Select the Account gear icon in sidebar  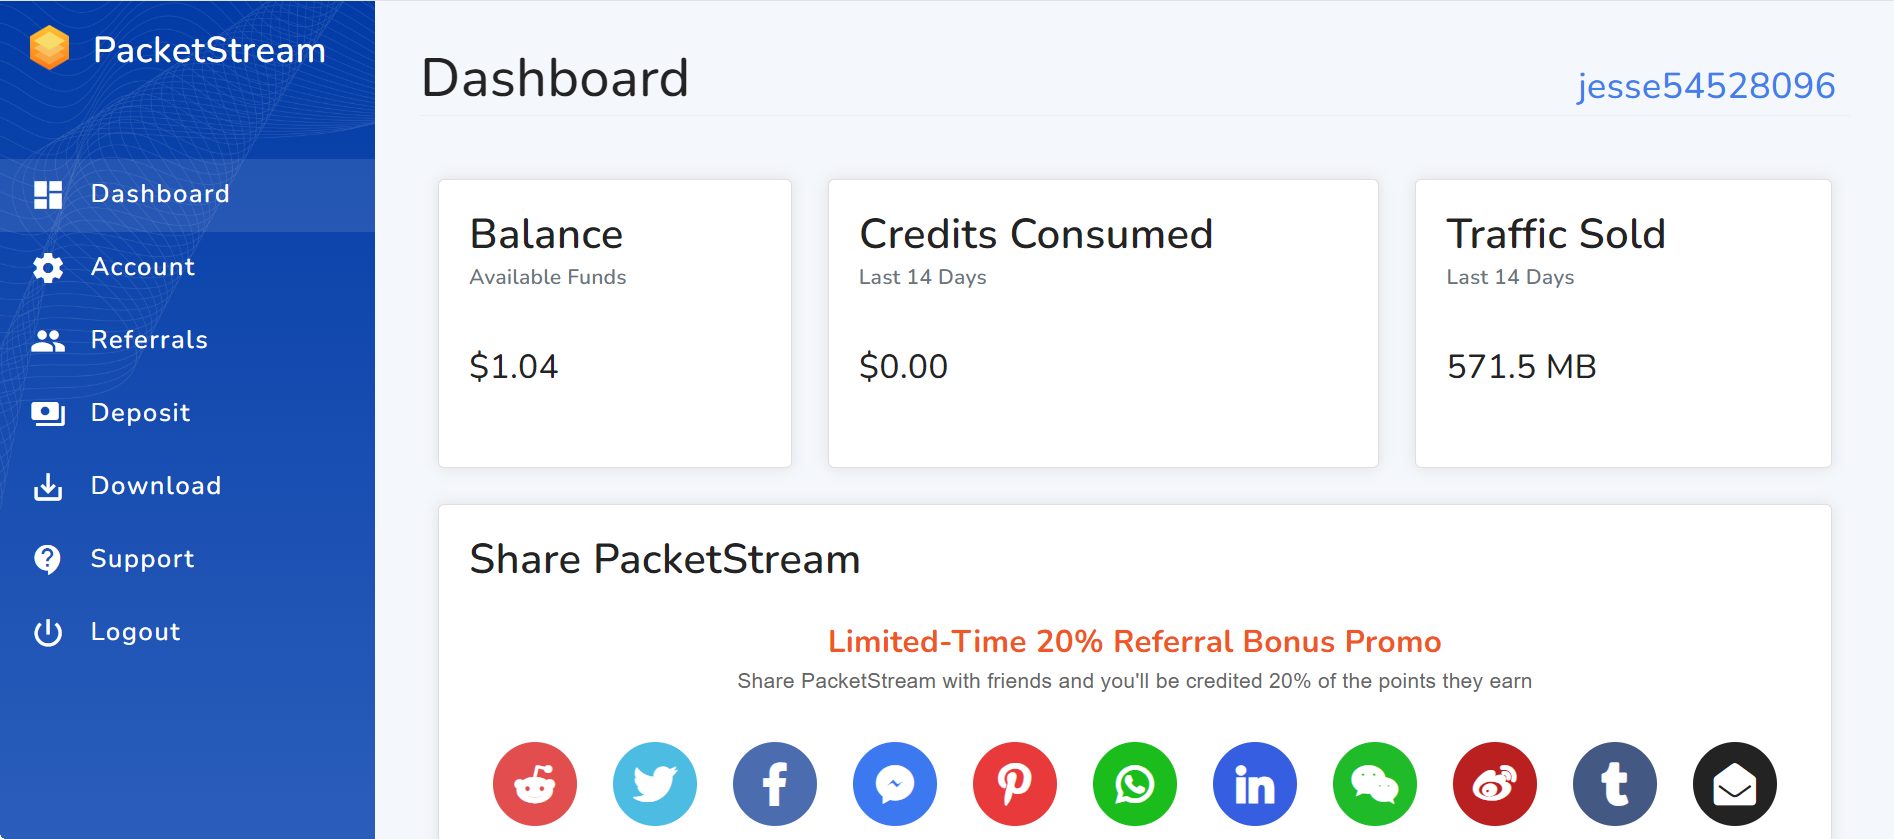47,267
